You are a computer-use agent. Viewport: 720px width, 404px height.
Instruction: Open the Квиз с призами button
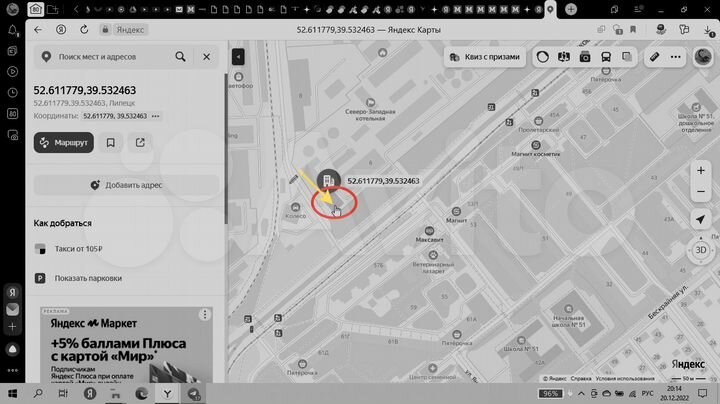point(485,57)
